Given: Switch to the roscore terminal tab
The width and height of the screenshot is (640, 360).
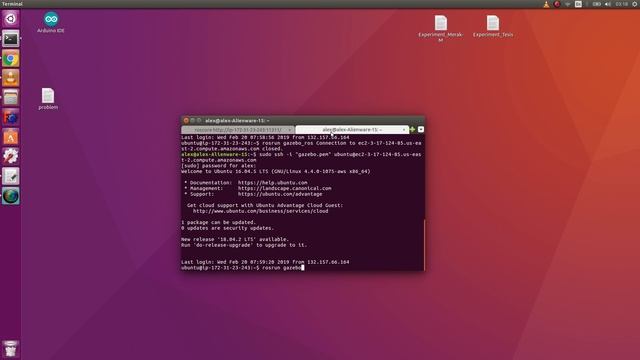Looking at the screenshot, I should [x=238, y=130].
